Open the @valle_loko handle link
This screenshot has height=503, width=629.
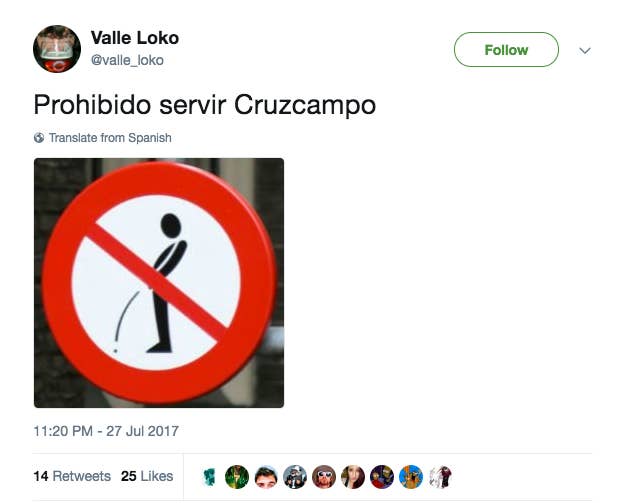pos(127,60)
